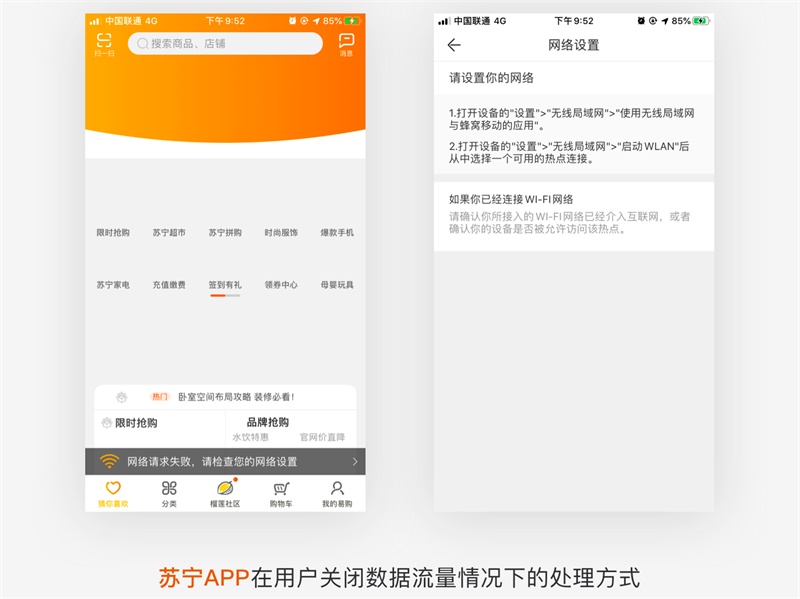800x599 pixels.
Task: Open 领券中心 category shortcut
Action: pyautogui.click(x=281, y=285)
